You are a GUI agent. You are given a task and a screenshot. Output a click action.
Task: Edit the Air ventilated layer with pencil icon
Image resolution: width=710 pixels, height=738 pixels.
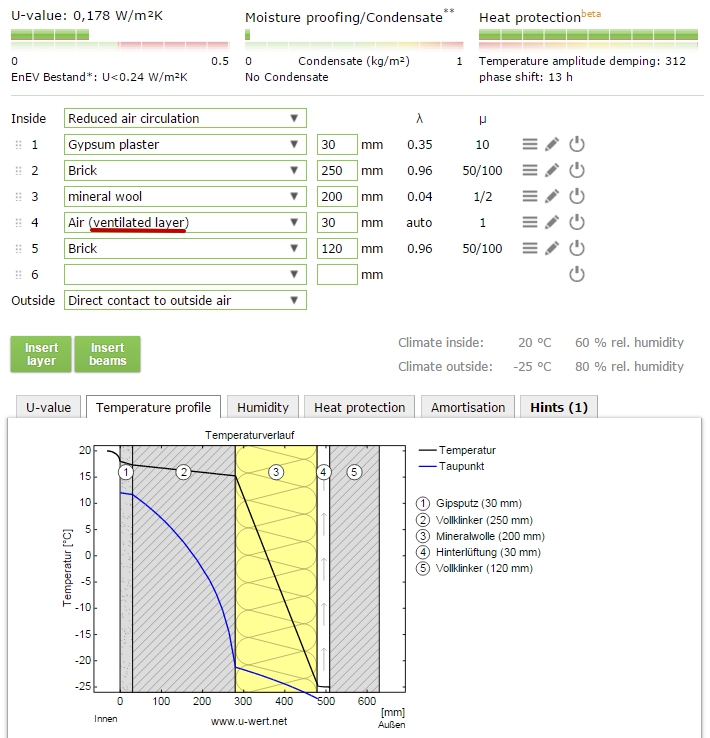(x=552, y=222)
